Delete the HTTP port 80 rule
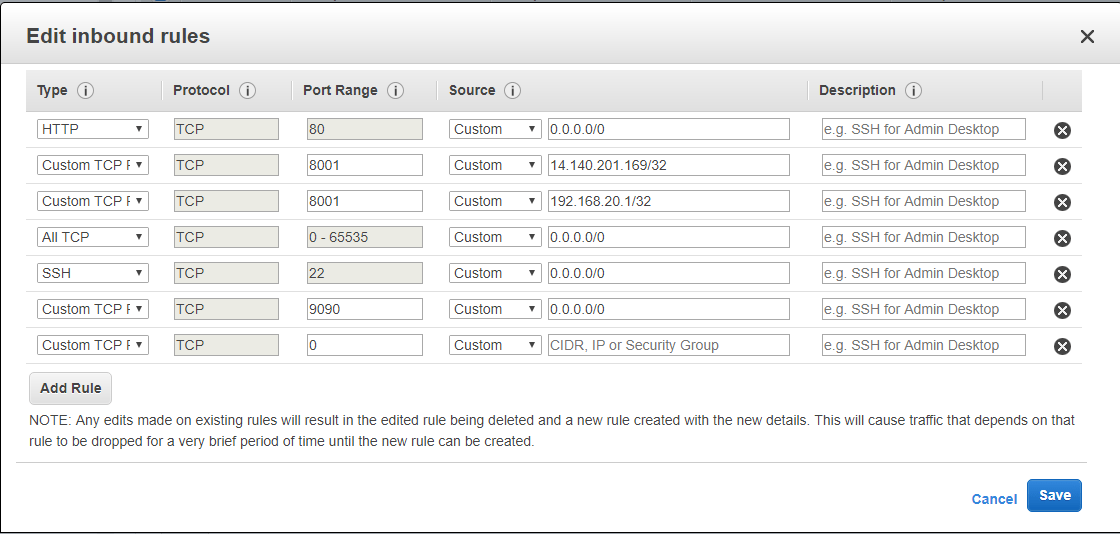Screen dimensions: 1120x534 click(x=1062, y=130)
